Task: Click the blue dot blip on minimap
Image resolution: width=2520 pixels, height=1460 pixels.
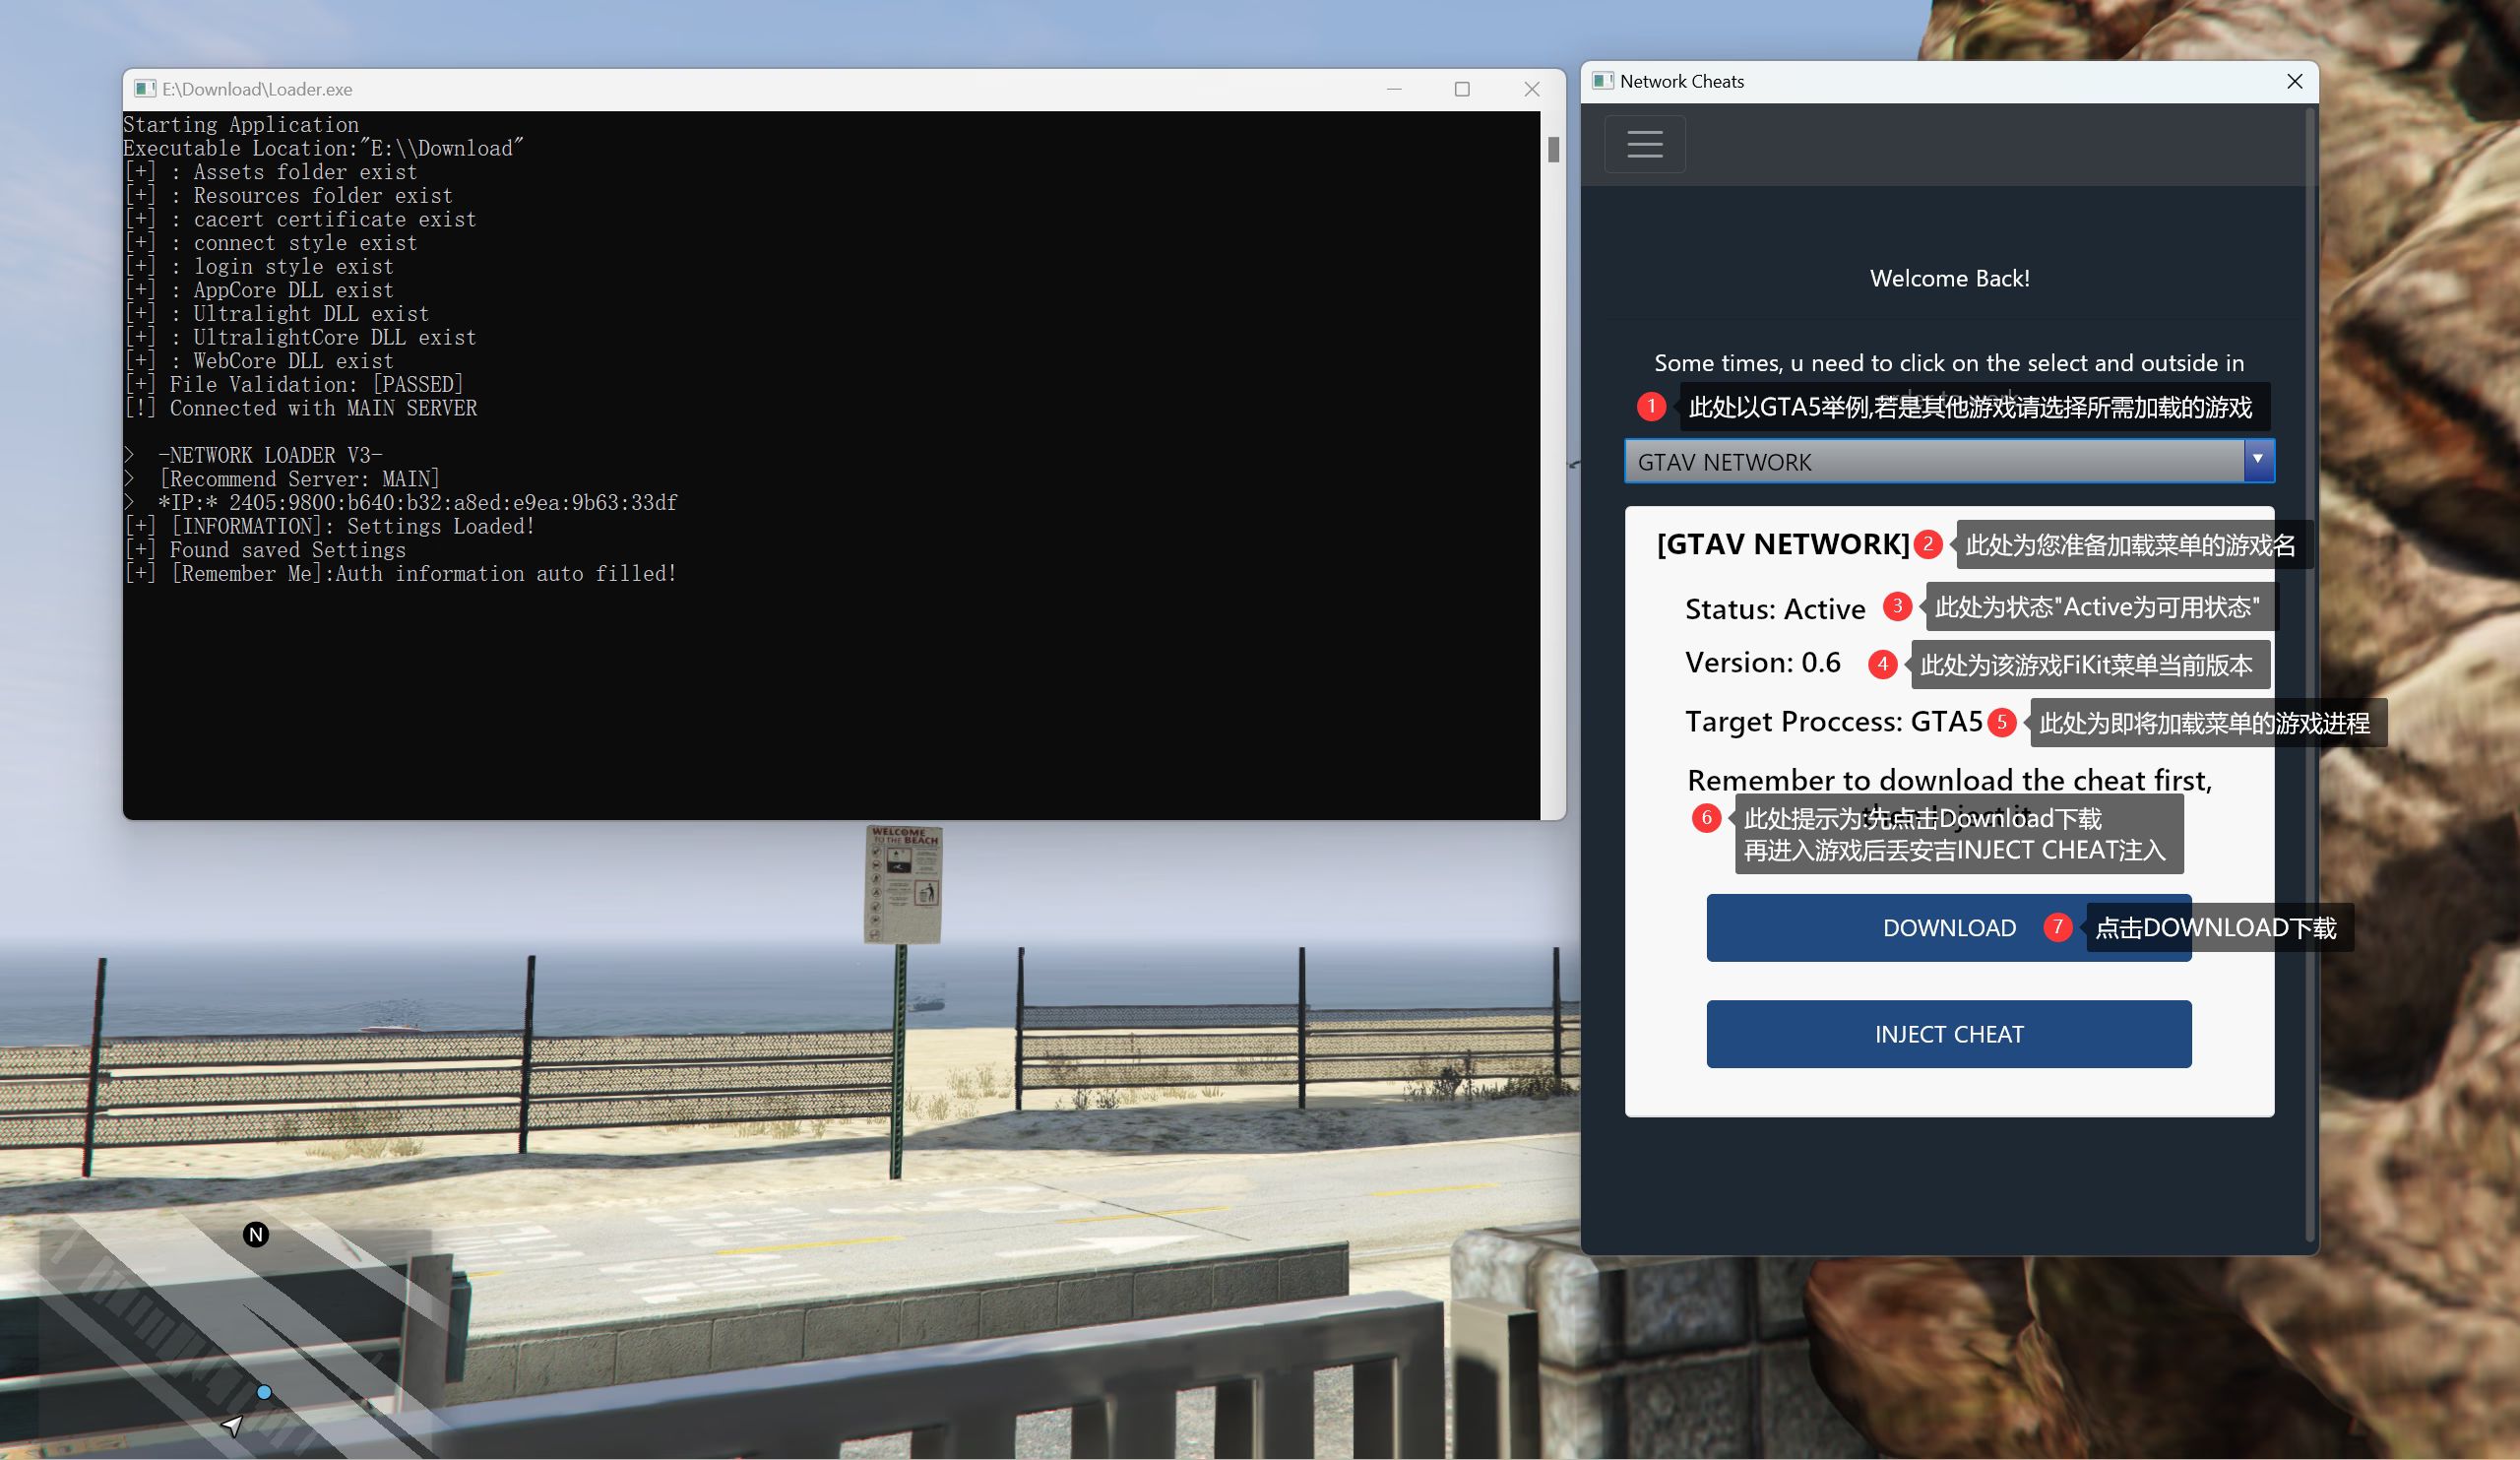Action: pyautogui.click(x=264, y=1391)
